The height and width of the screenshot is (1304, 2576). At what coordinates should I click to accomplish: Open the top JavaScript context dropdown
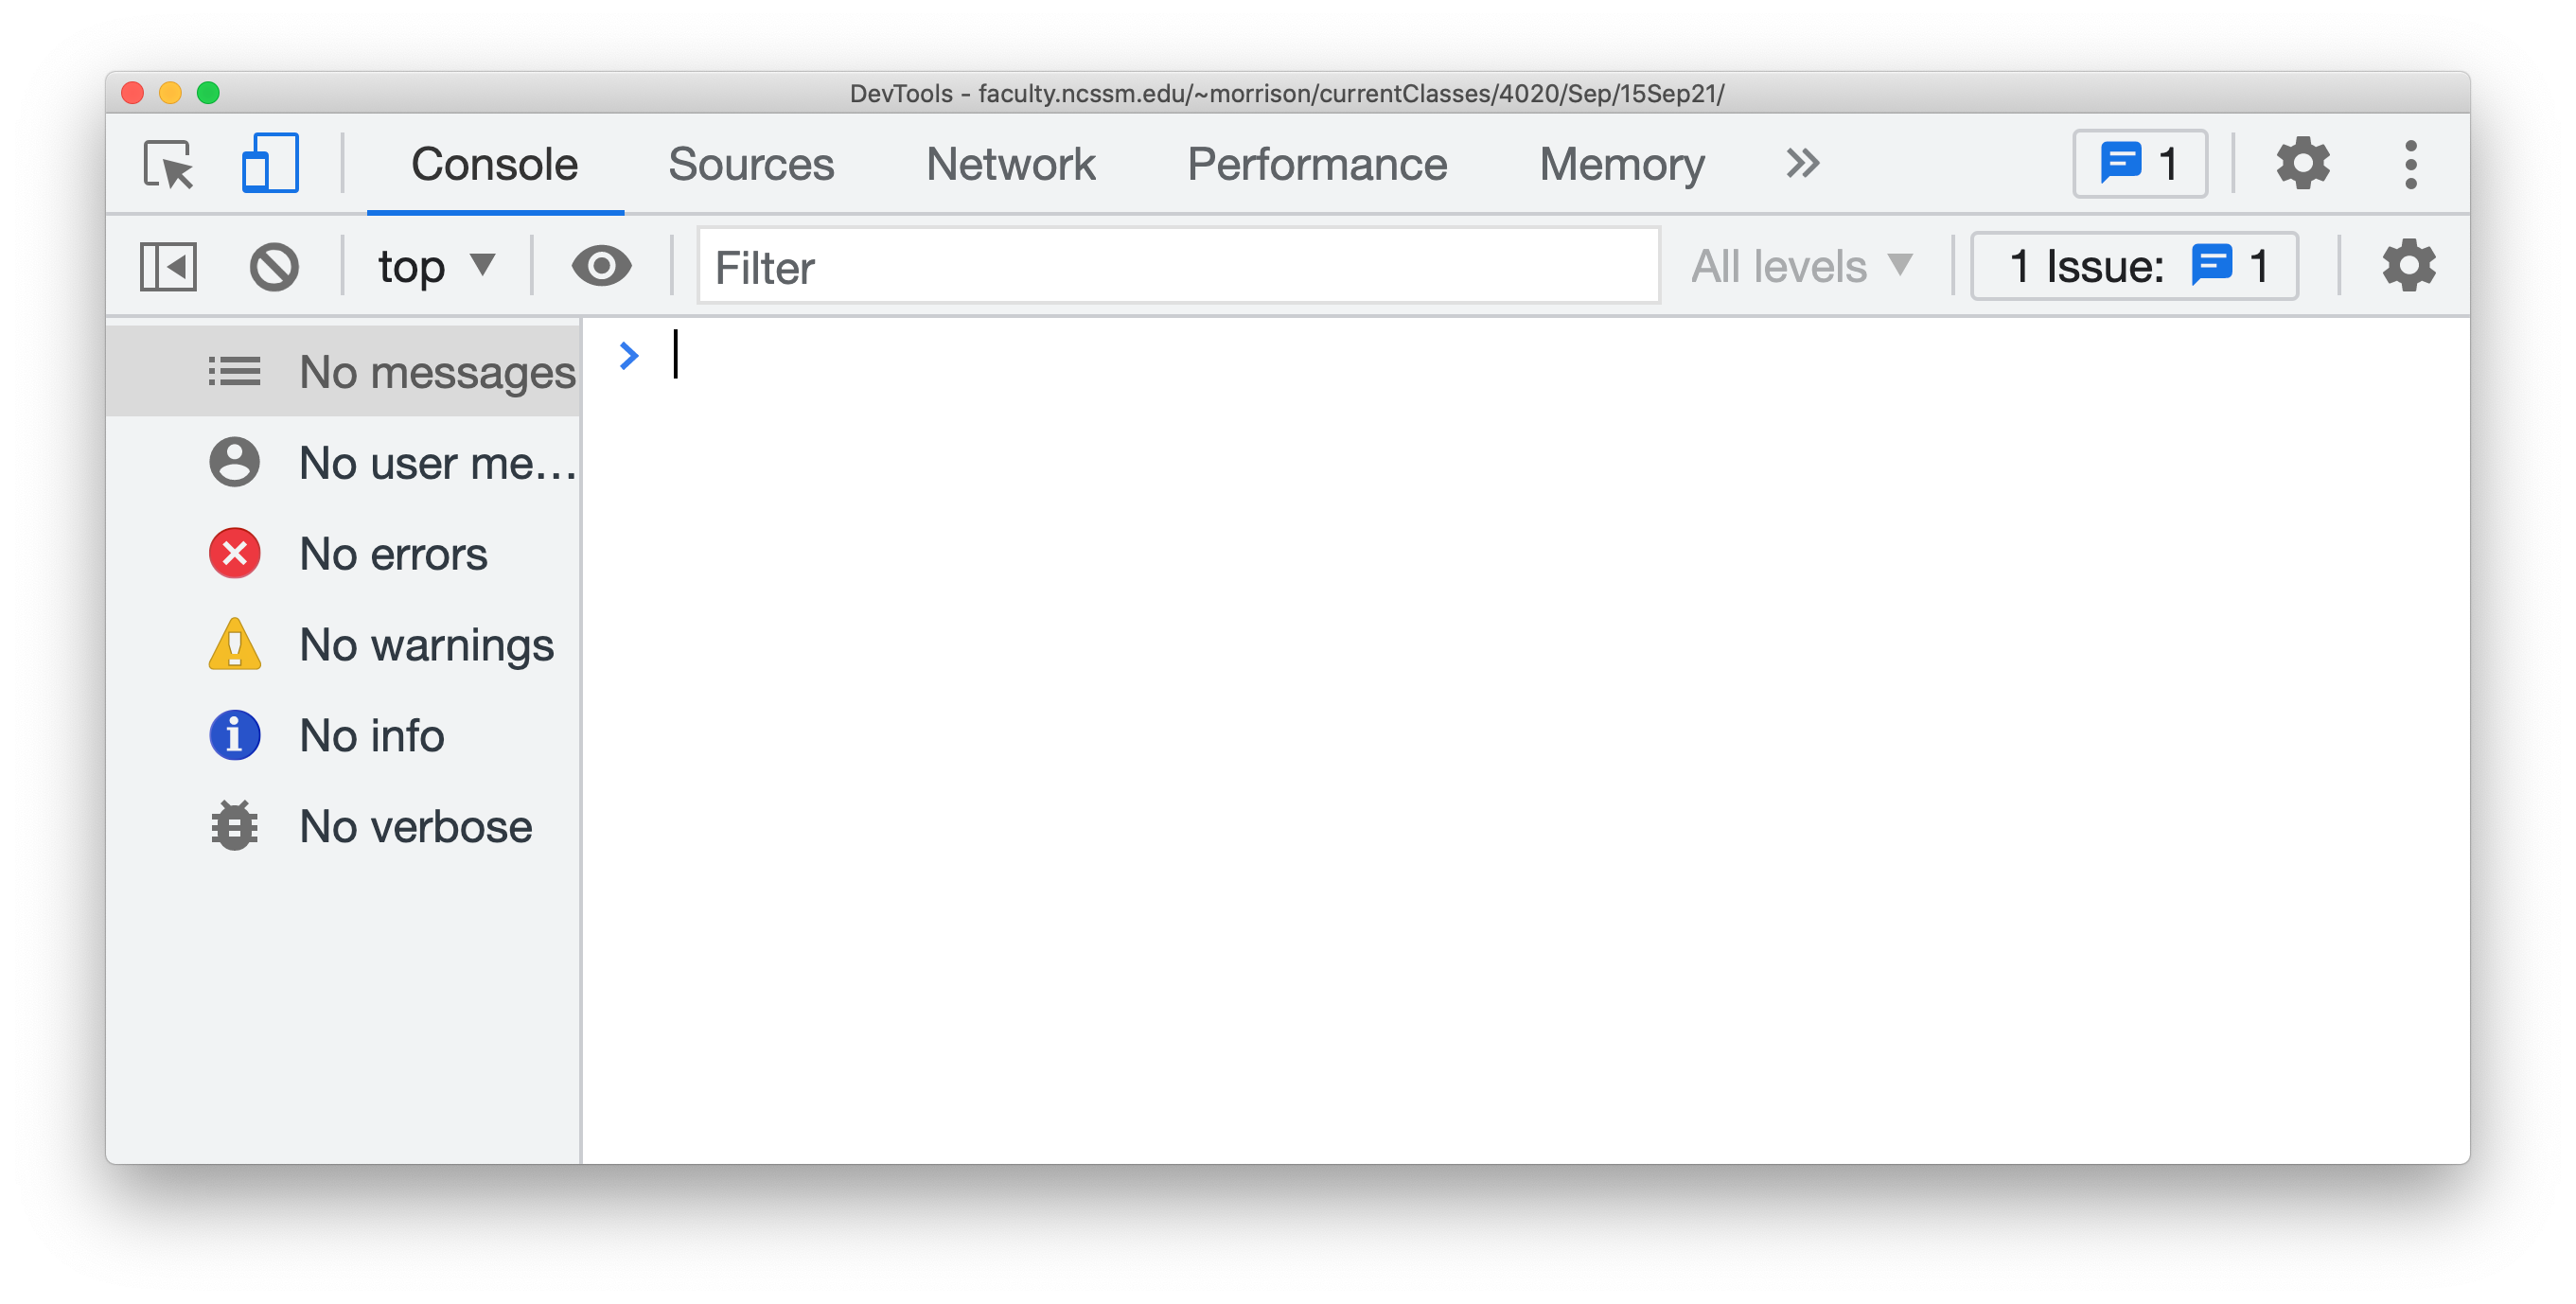436,267
